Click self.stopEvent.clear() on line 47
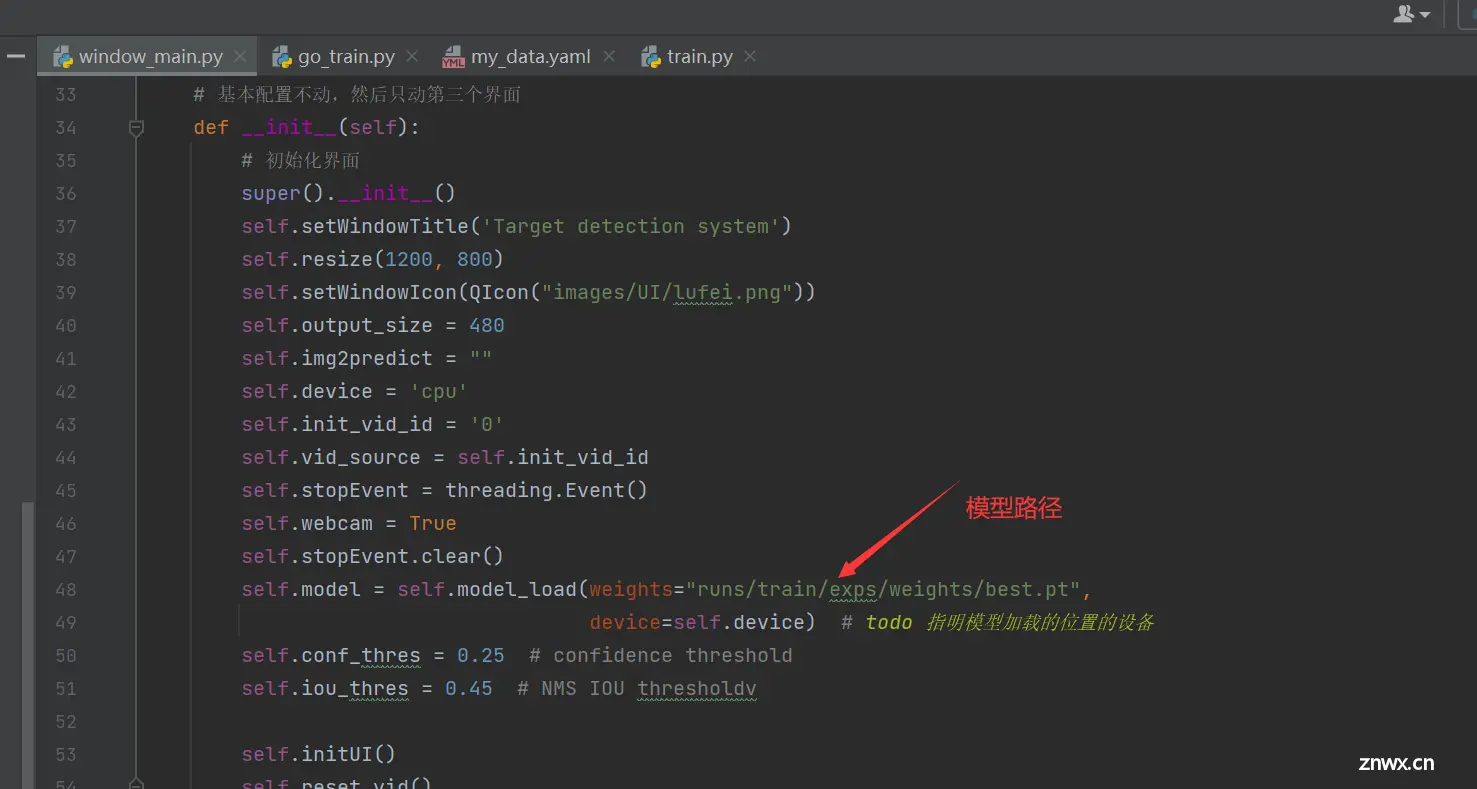The image size is (1477, 789). [373, 556]
